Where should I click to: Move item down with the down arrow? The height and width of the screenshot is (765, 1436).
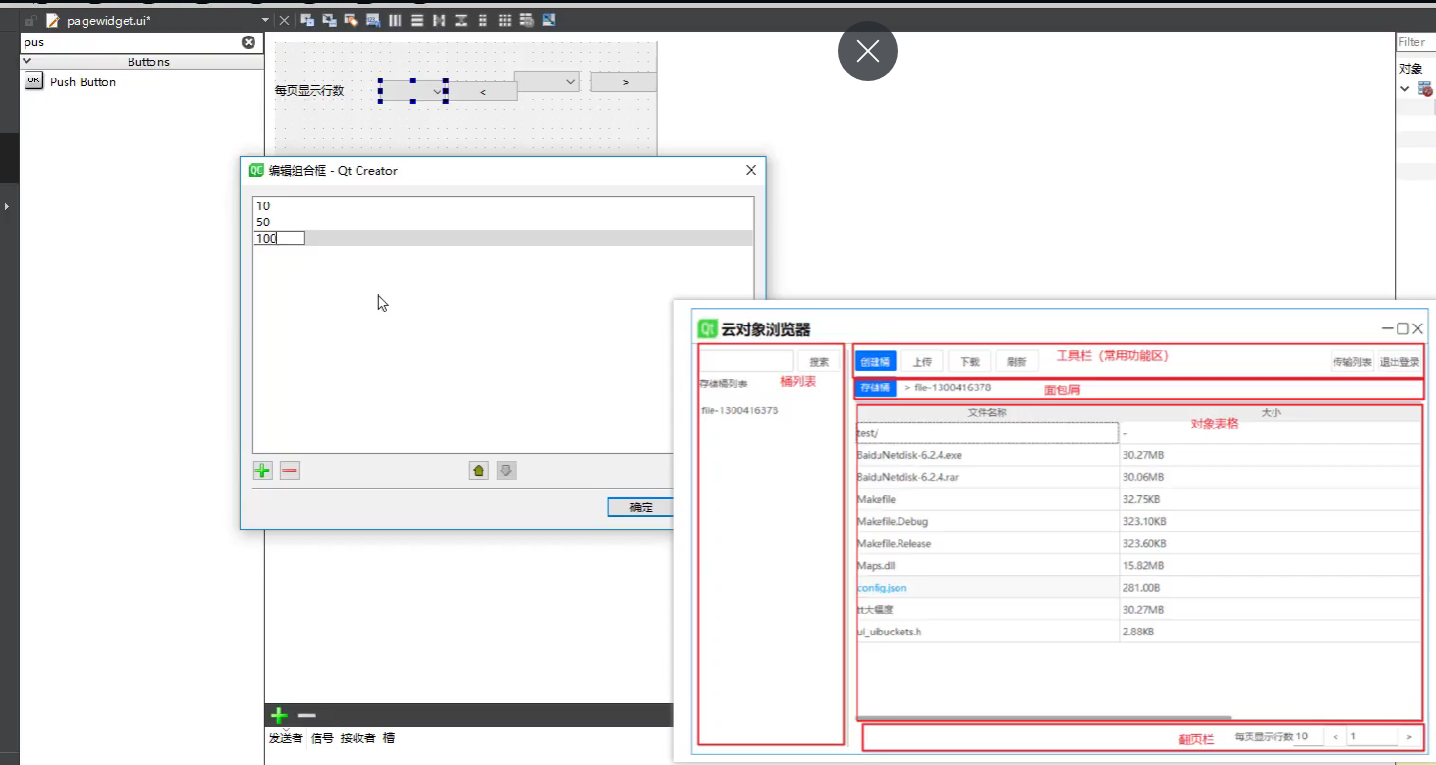point(507,470)
